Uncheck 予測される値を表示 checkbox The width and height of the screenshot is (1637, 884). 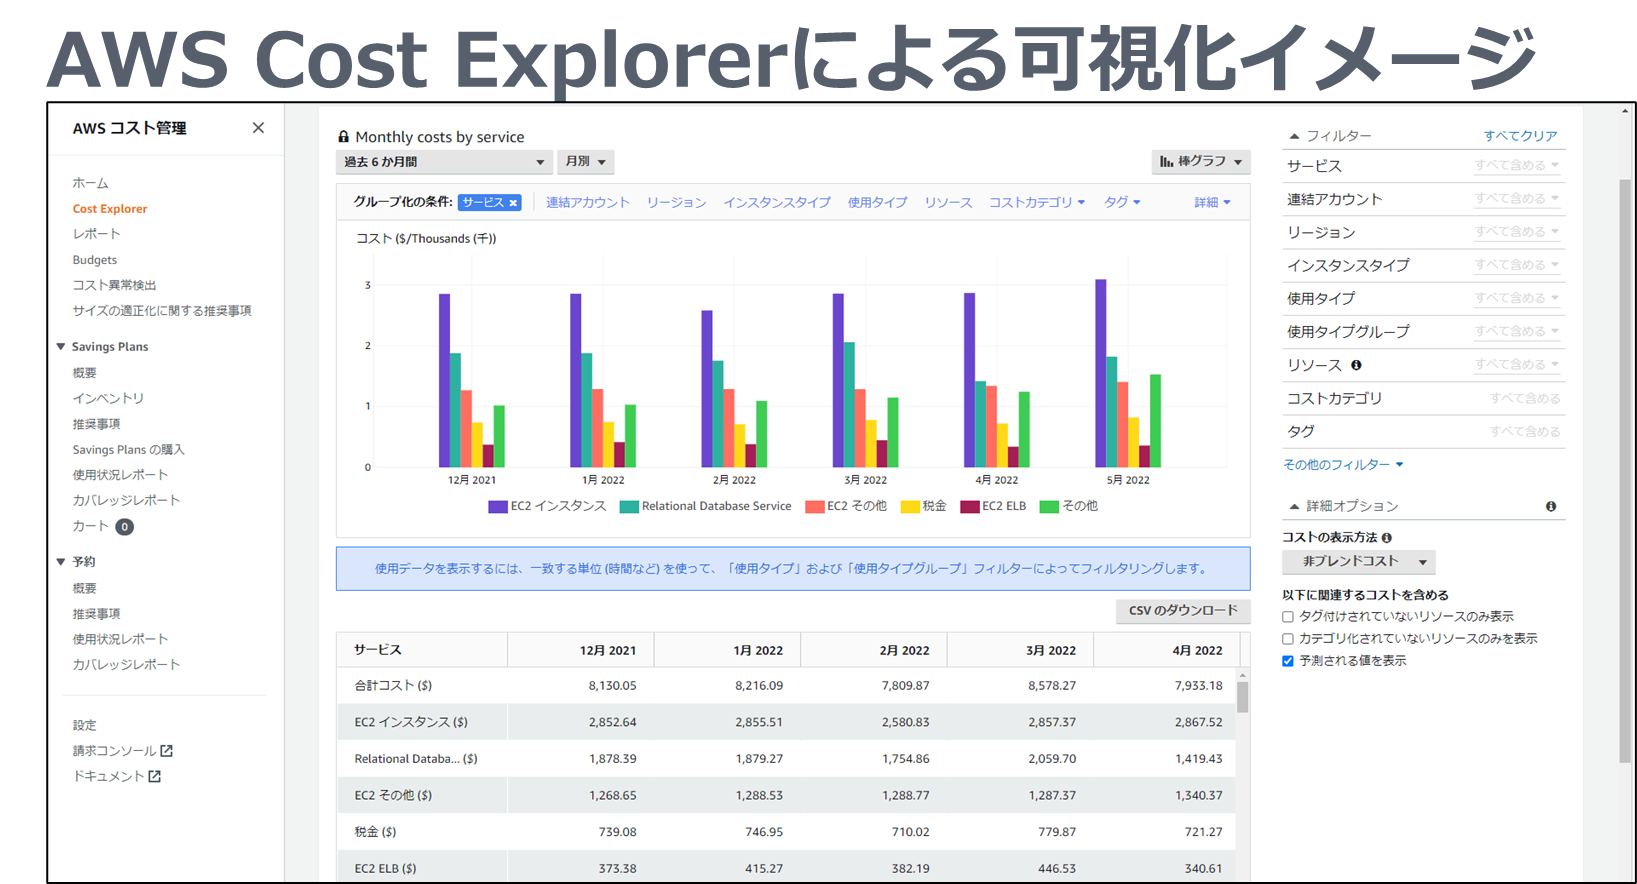coord(1288,661)
